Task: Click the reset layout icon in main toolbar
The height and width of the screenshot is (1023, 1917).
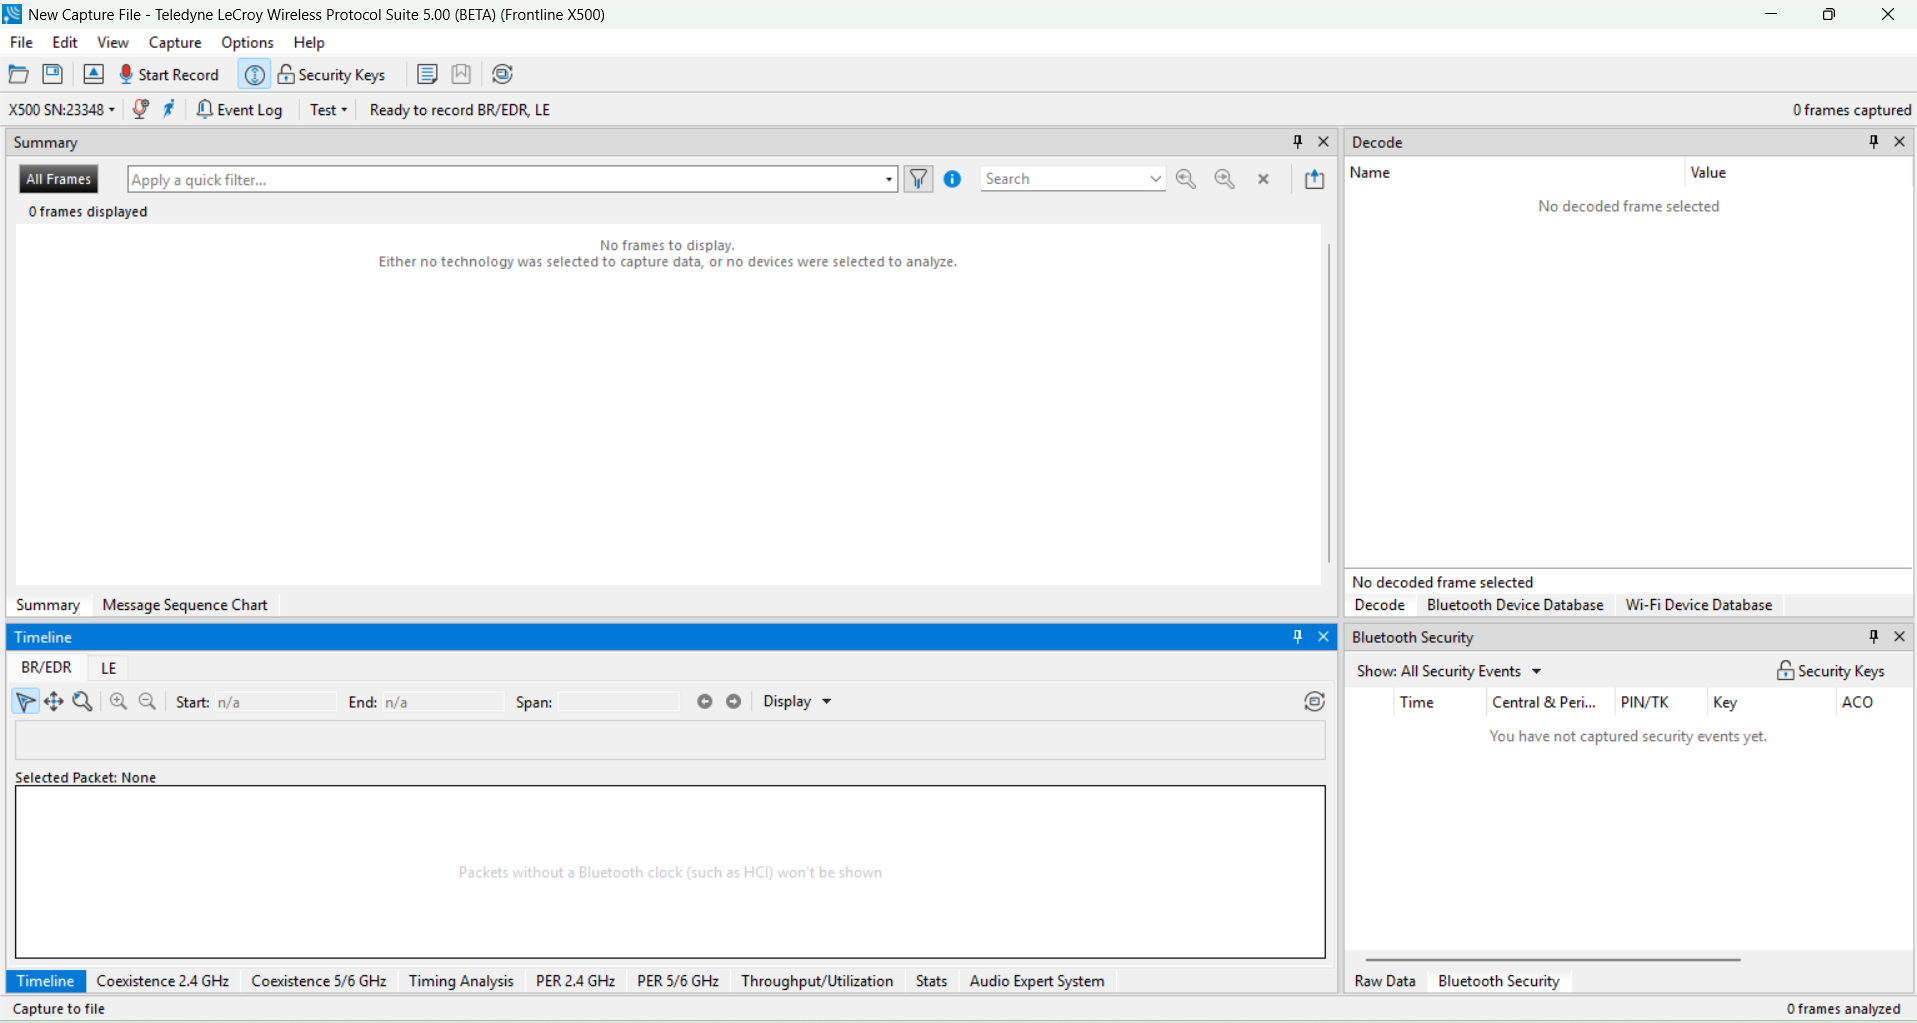Action: pyautogui.click(x=502, y=74)
